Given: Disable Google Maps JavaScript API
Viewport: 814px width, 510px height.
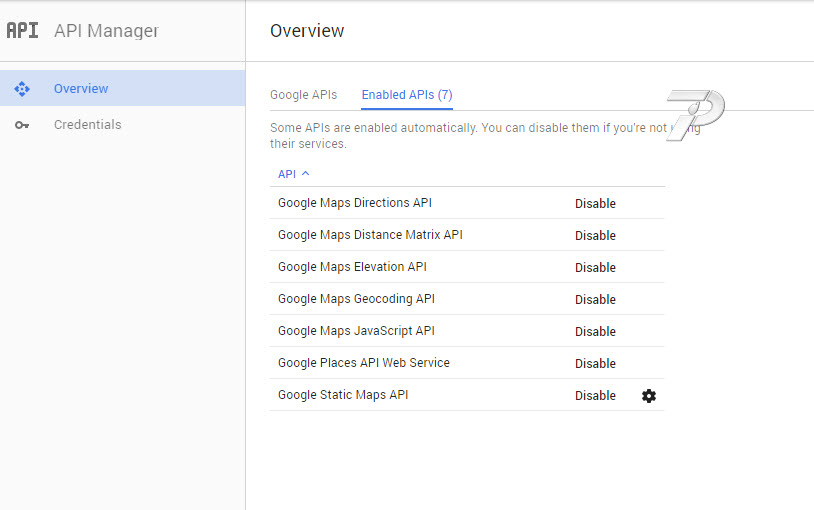Looking at the screenshot, I should 595,332.
